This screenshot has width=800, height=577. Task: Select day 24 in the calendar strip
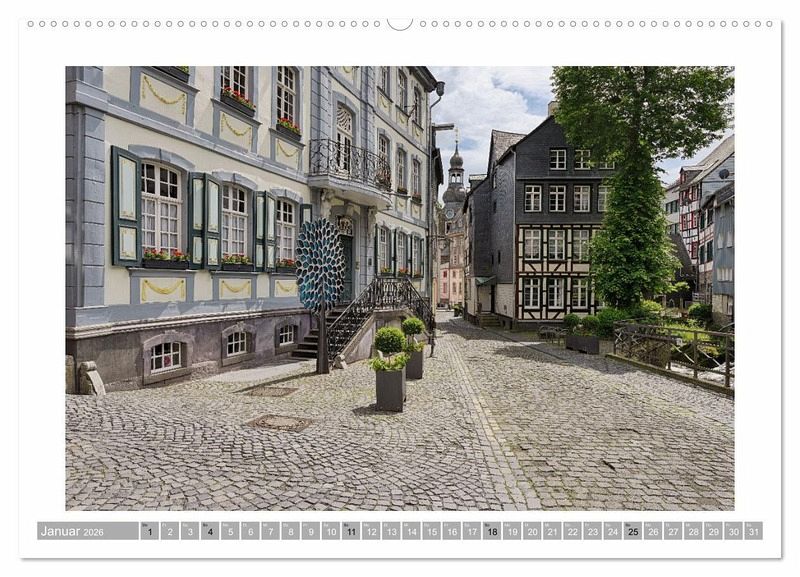point(613,531)
